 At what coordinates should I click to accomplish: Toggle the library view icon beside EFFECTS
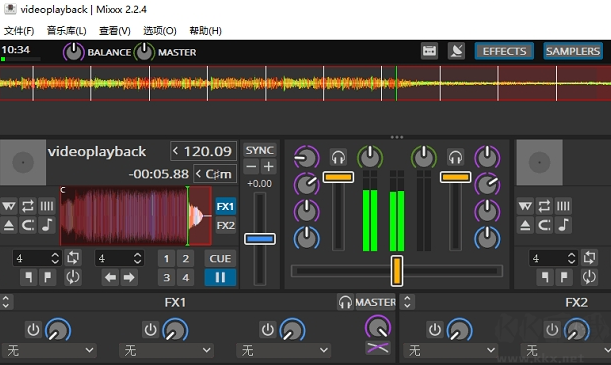click(x=429, y=51)
